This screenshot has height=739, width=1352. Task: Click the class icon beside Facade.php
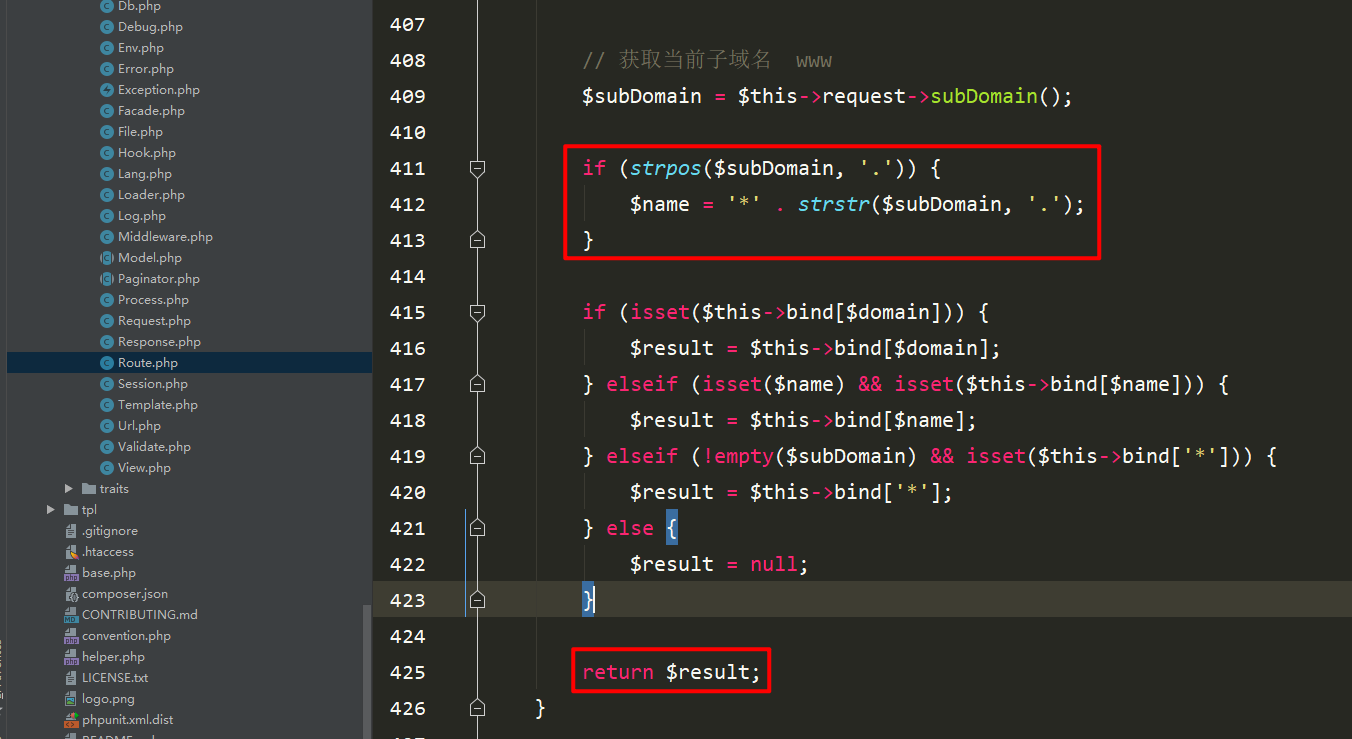coord(107,111)
